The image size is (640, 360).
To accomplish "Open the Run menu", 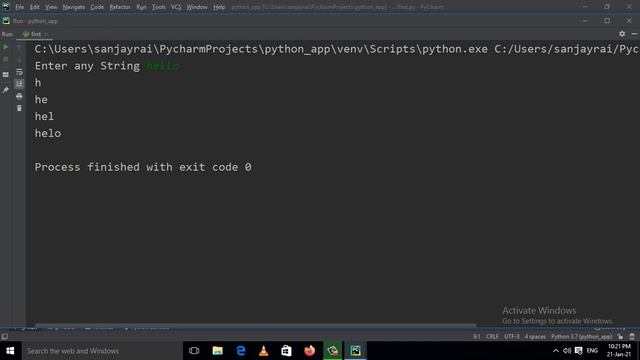I will pyautogui.click(x=141, y=7).
